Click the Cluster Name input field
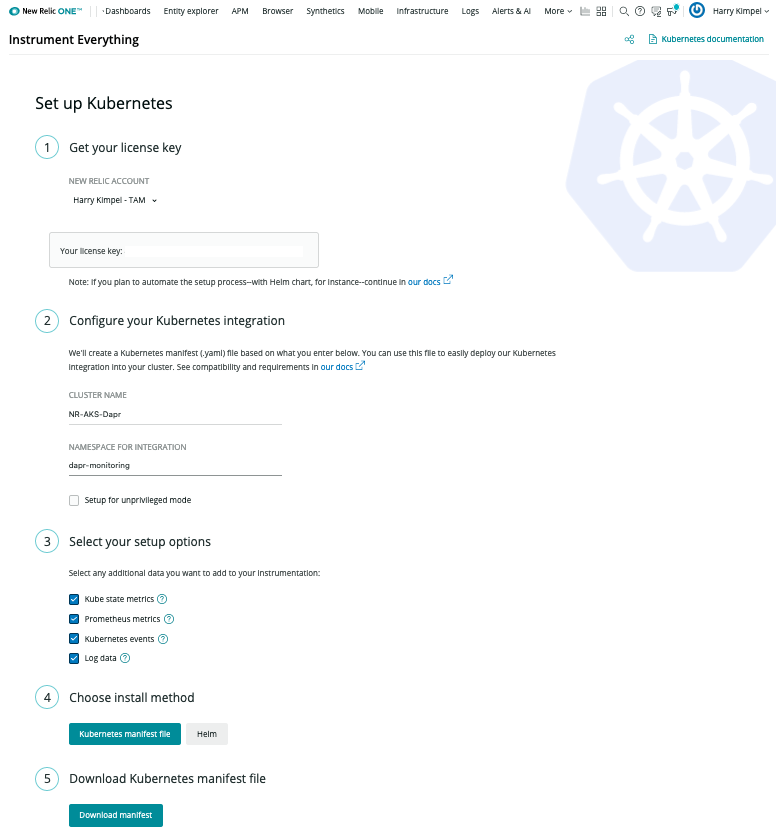 coord(175,413)
